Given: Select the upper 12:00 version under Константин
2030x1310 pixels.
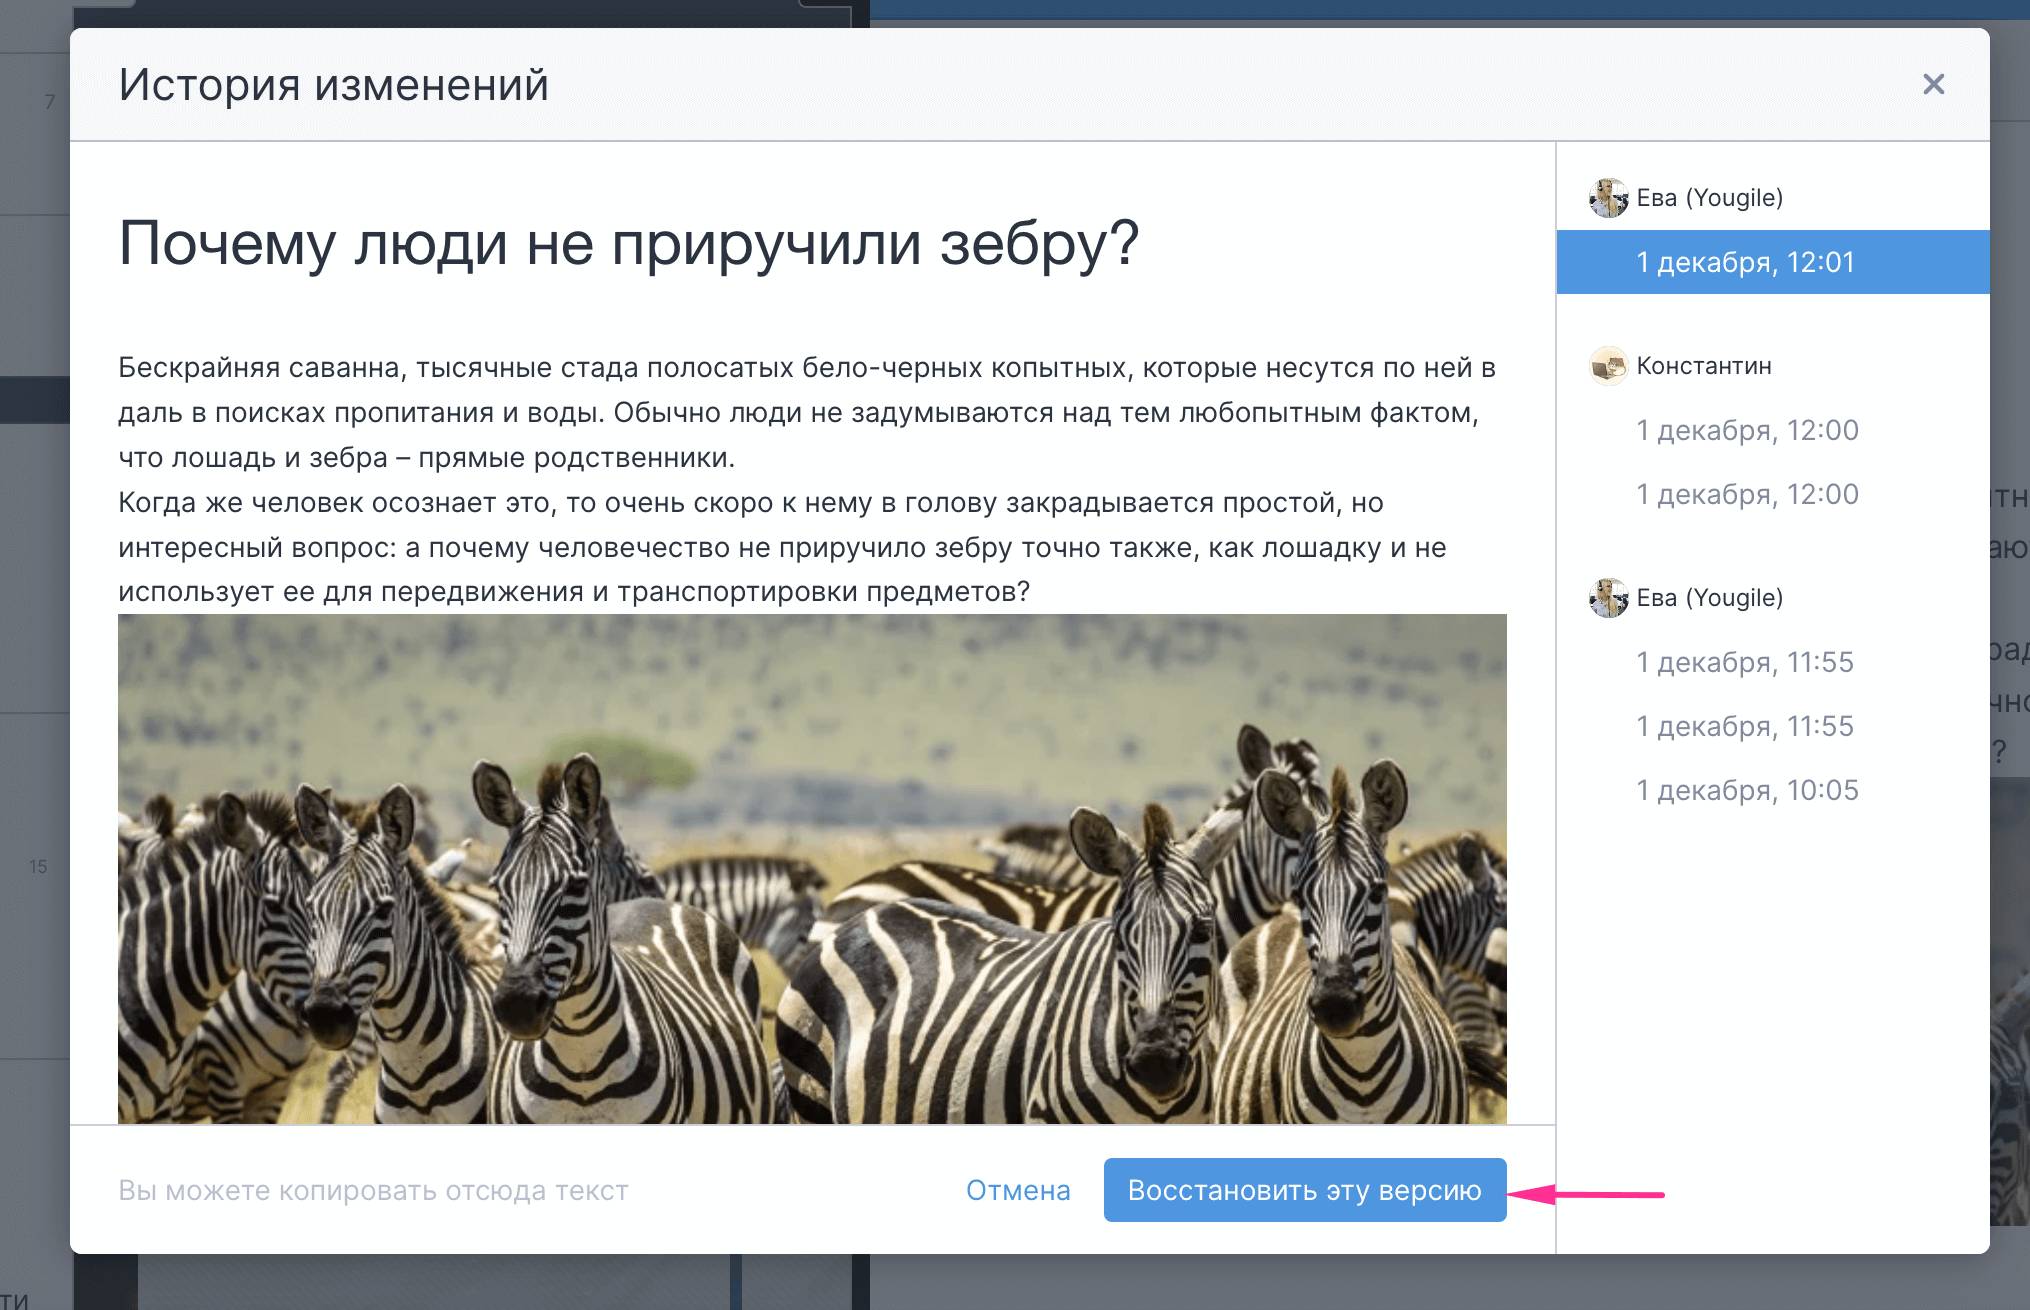Looking at the screenshot, I should point(1747,430).
